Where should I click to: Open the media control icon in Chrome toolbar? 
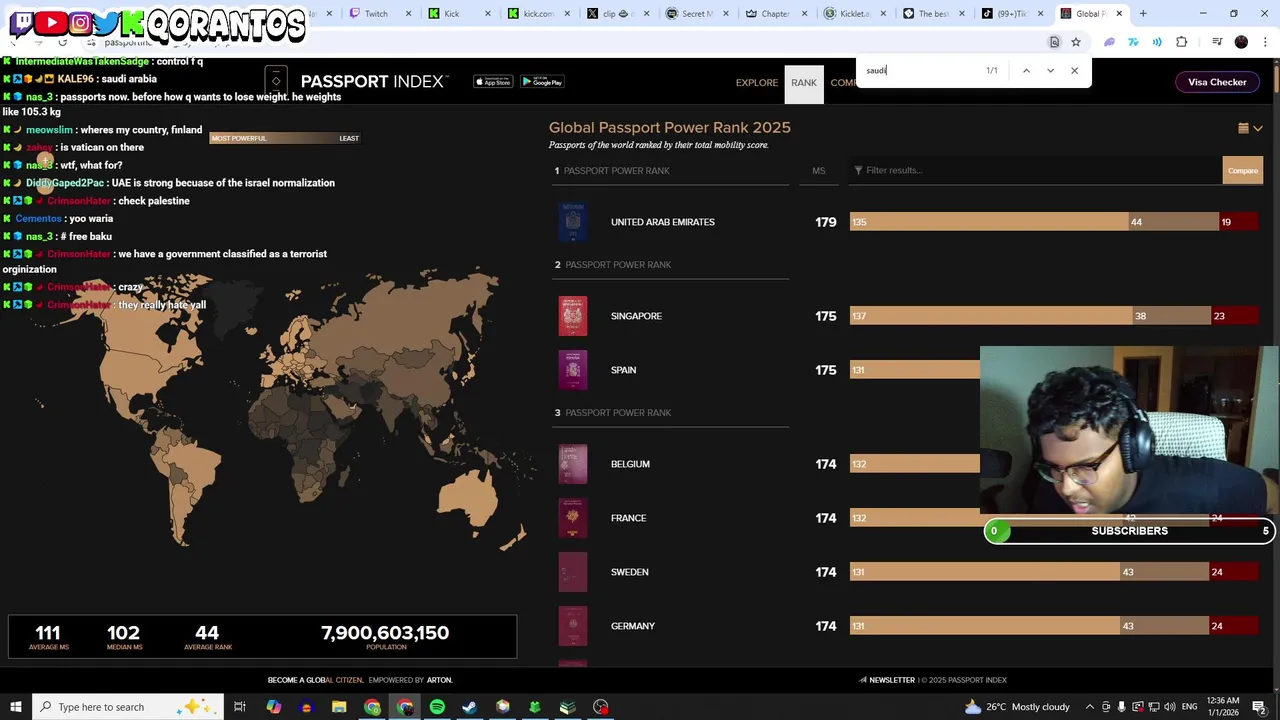pyautogui.click(x=1217, y=42)
